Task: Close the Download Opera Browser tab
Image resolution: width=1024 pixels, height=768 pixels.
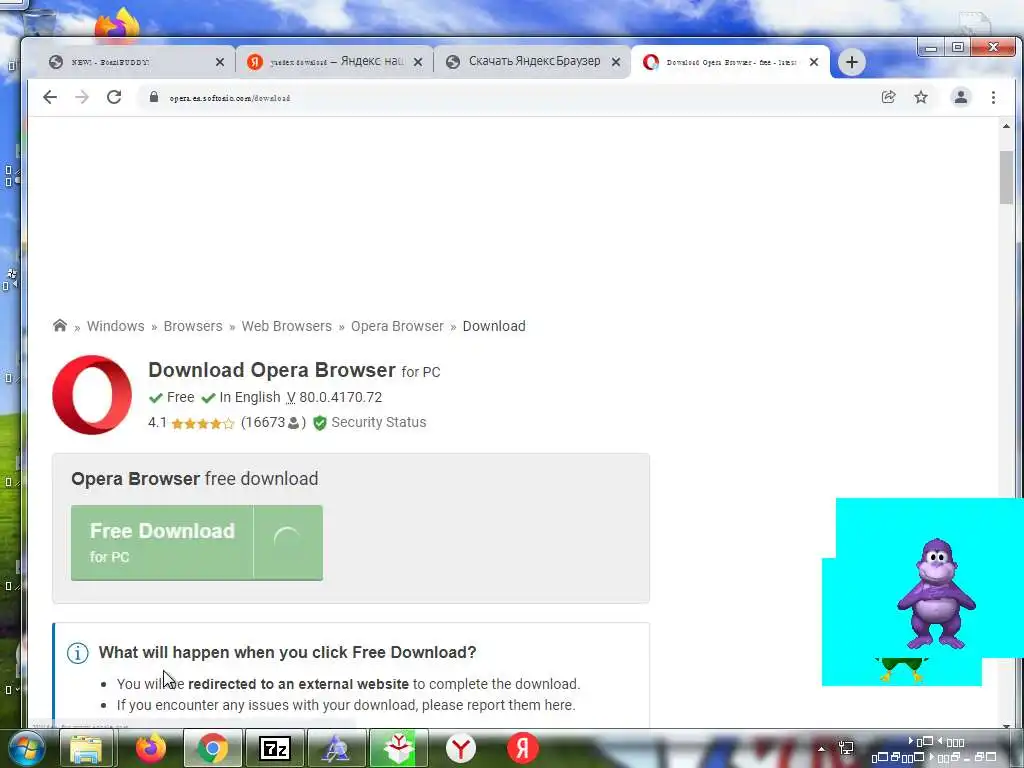Action: 814,62
